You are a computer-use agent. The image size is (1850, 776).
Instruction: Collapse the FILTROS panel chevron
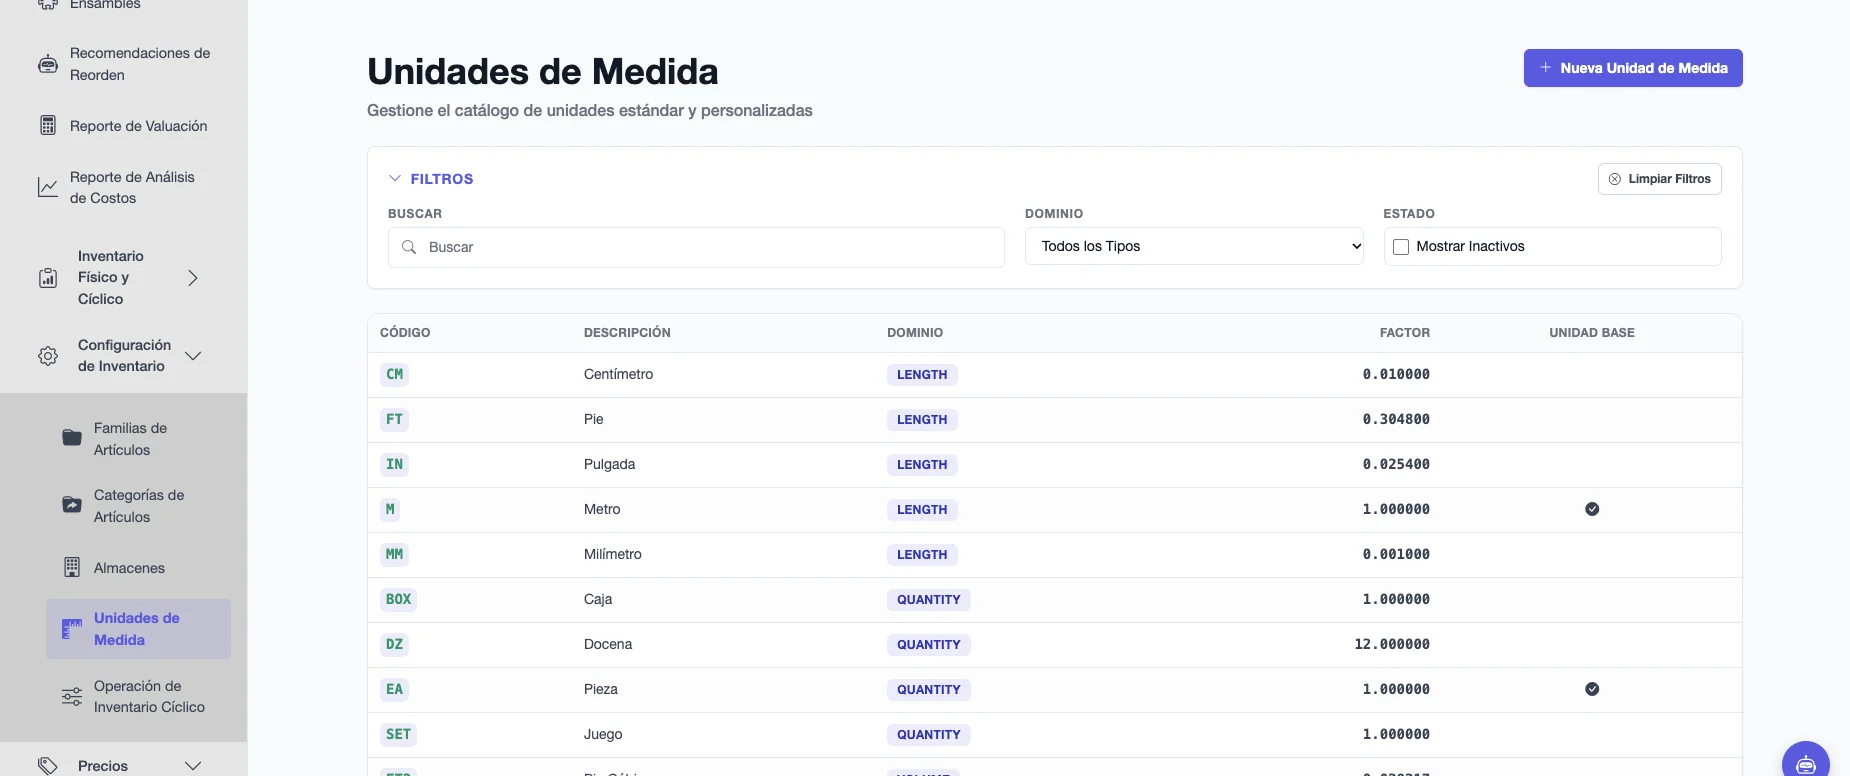pos(394,179)
